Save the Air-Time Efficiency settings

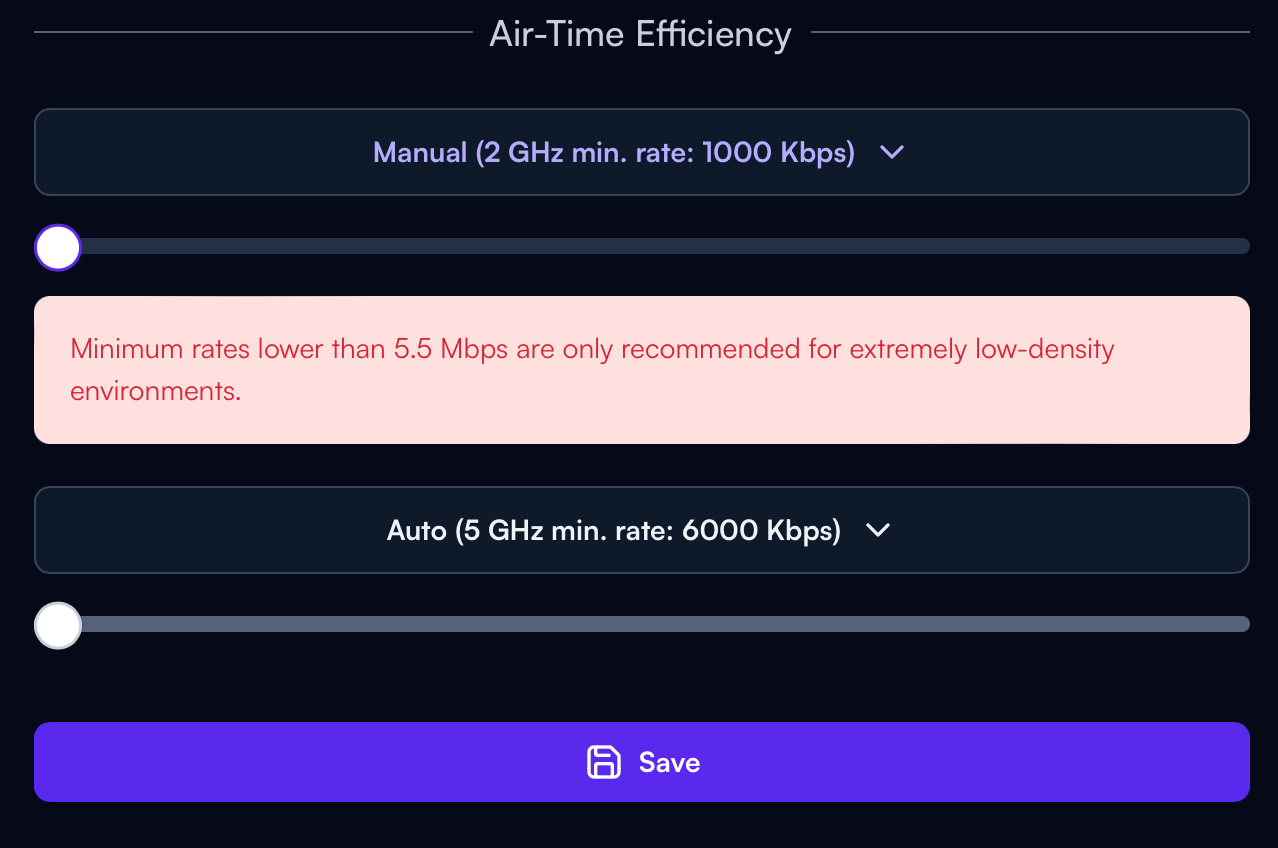642,762
